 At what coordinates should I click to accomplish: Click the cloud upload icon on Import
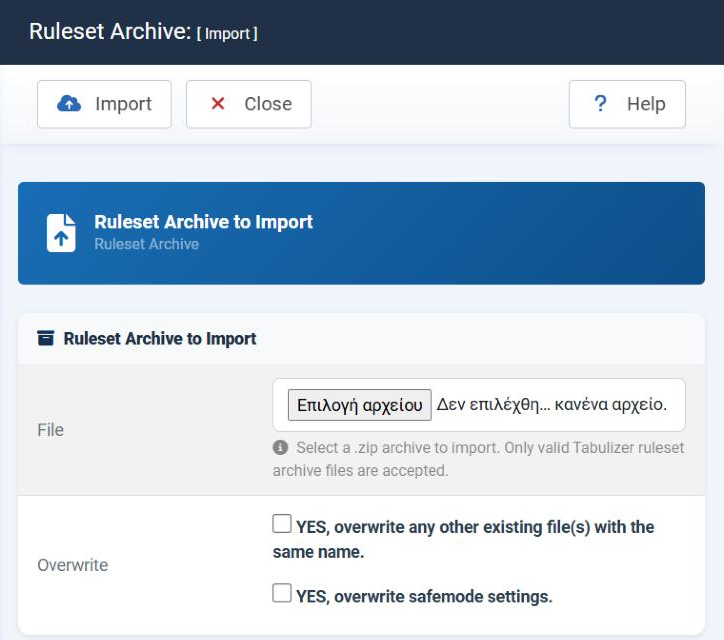pos(69,104)
